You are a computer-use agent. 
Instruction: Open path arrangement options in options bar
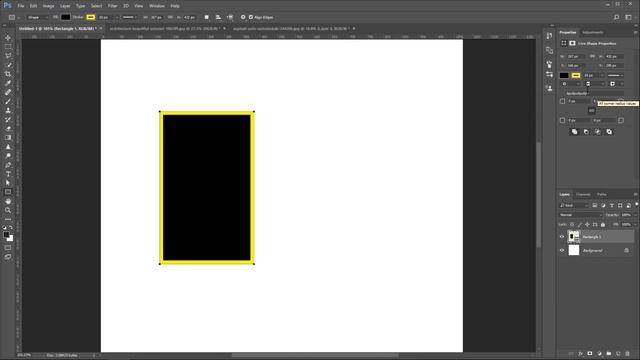[230, 17]
